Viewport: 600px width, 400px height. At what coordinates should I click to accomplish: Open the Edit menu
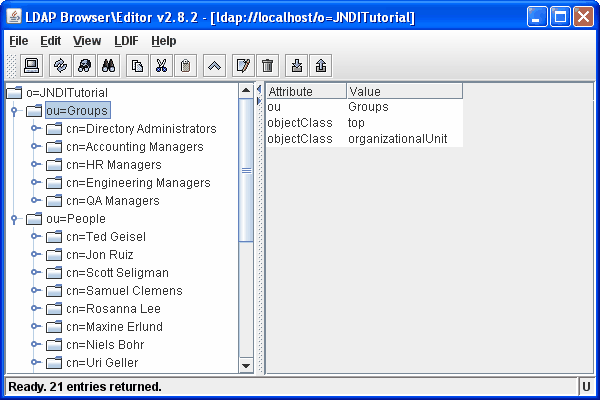(x=51, y=41)
